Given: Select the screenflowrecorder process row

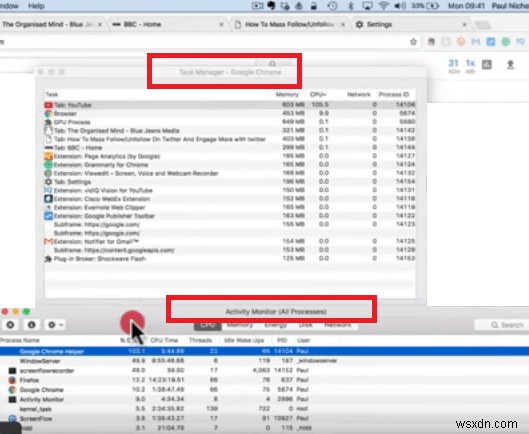Looking at the screenshot, I should [x=264, y=371].
